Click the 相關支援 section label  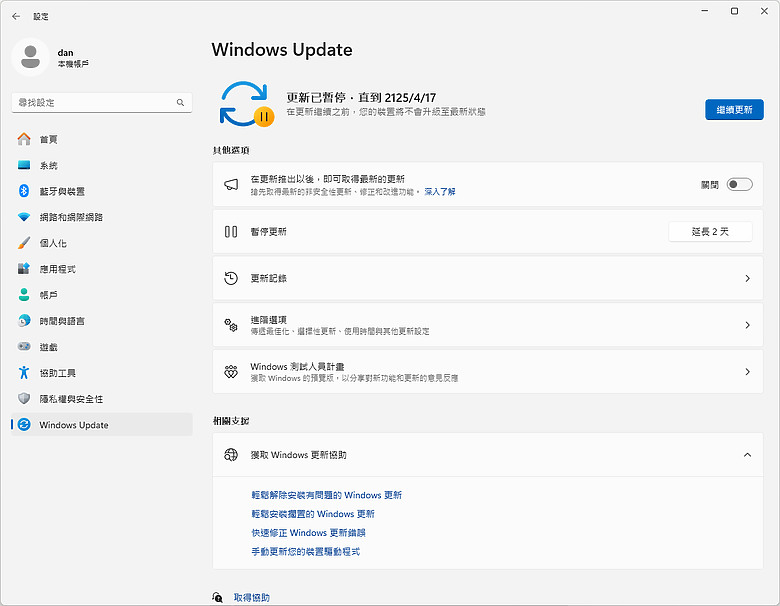(231, 420)
